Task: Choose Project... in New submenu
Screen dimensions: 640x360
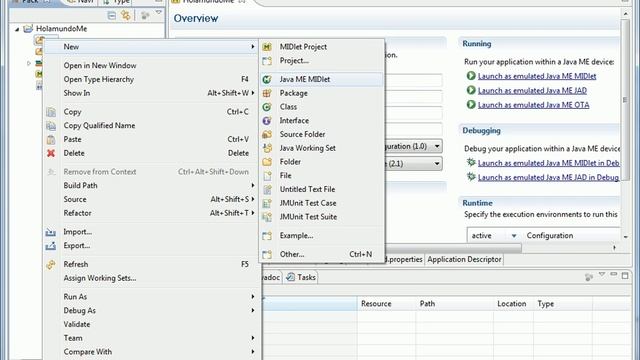Action: [x=294, y=61]
